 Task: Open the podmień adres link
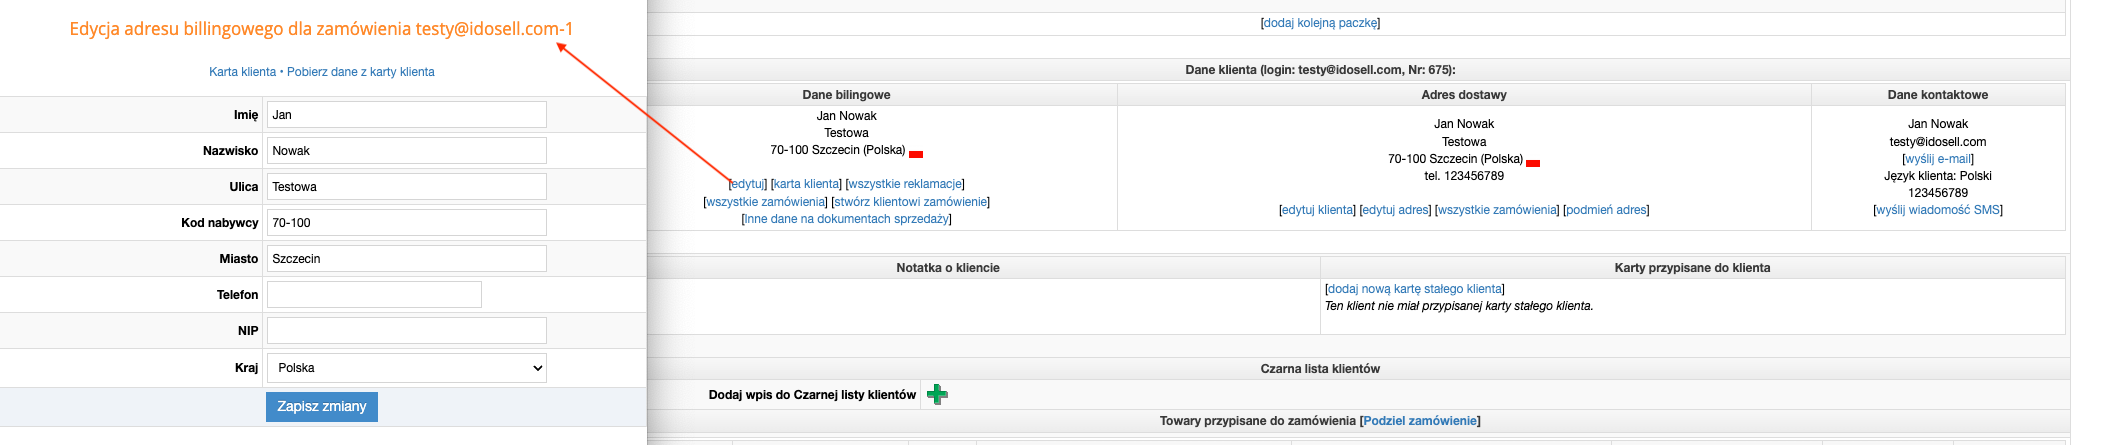[x=1605, y=210]
